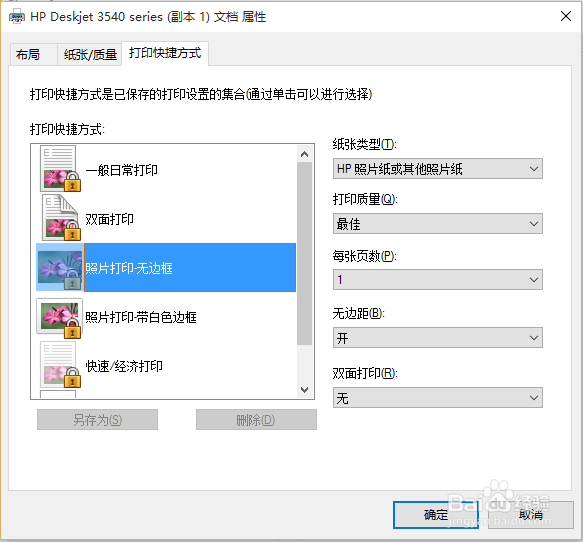The height and width of the screenshot is (542, 583).
Task: Select the 一般日常打印 shortcut icon
Action: (x=60, y=168)
